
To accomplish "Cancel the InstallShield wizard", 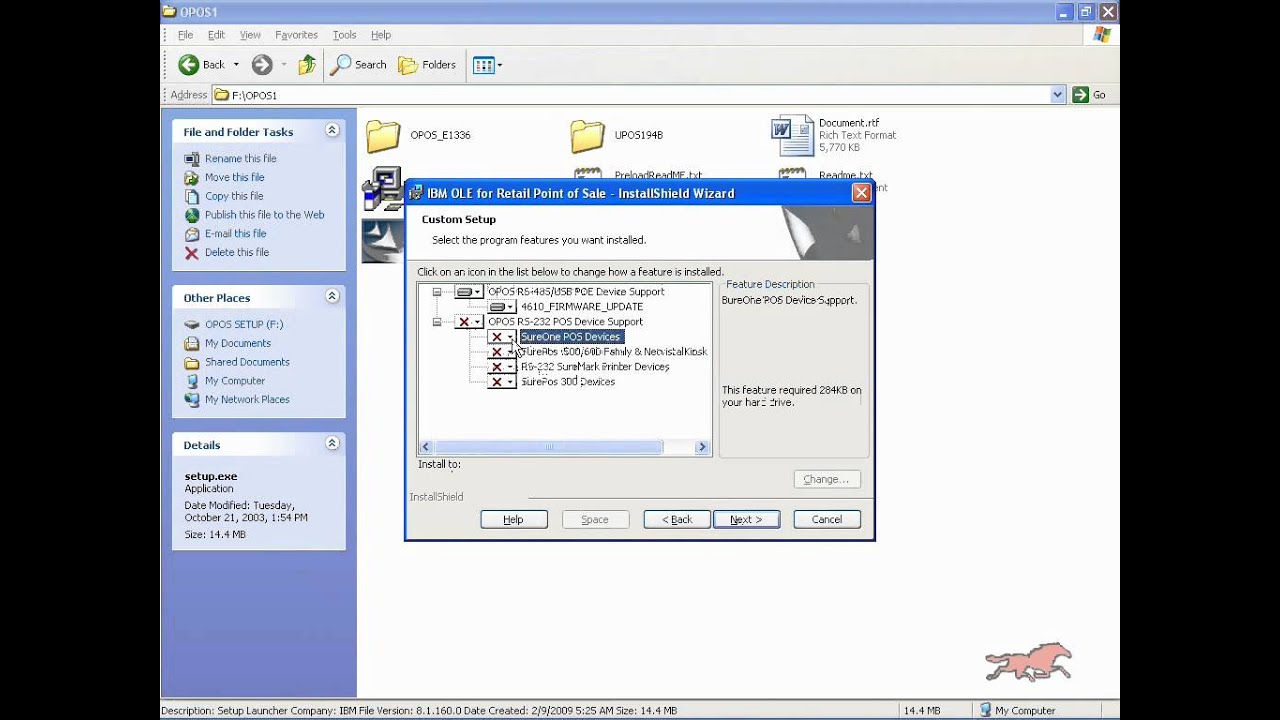I will (x=827, y=520).
